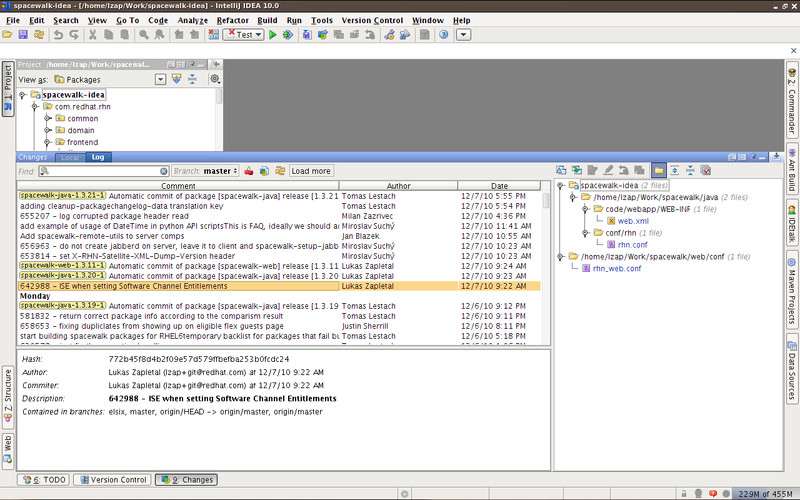This screenshot has height=500, width=800.
Task: Open the Version Control menu
Action: 372,20
